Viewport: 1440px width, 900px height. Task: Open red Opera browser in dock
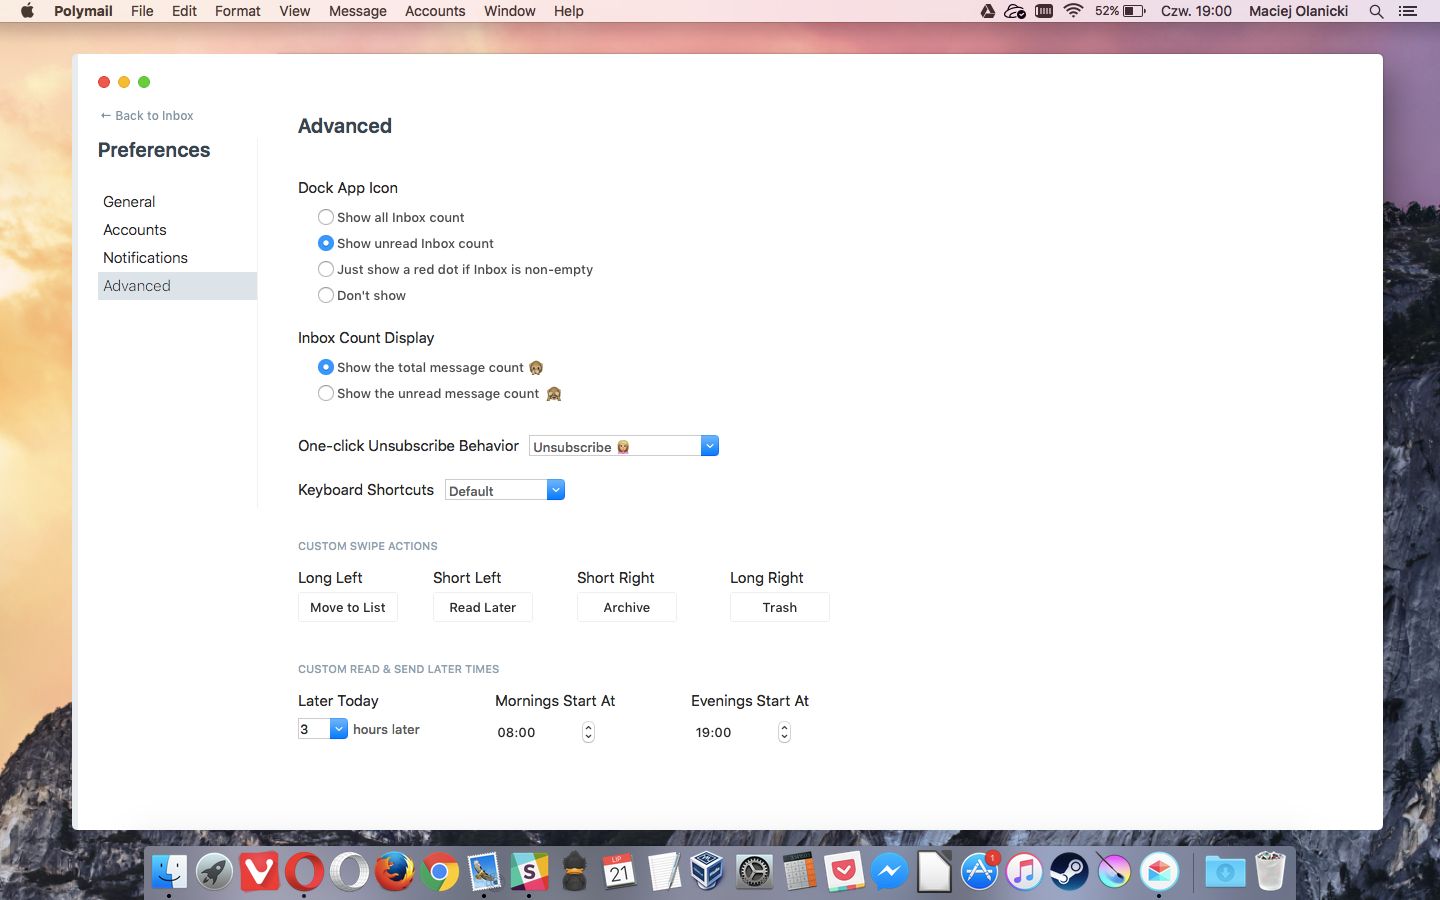pyautogui.click(x=304, y=872)
